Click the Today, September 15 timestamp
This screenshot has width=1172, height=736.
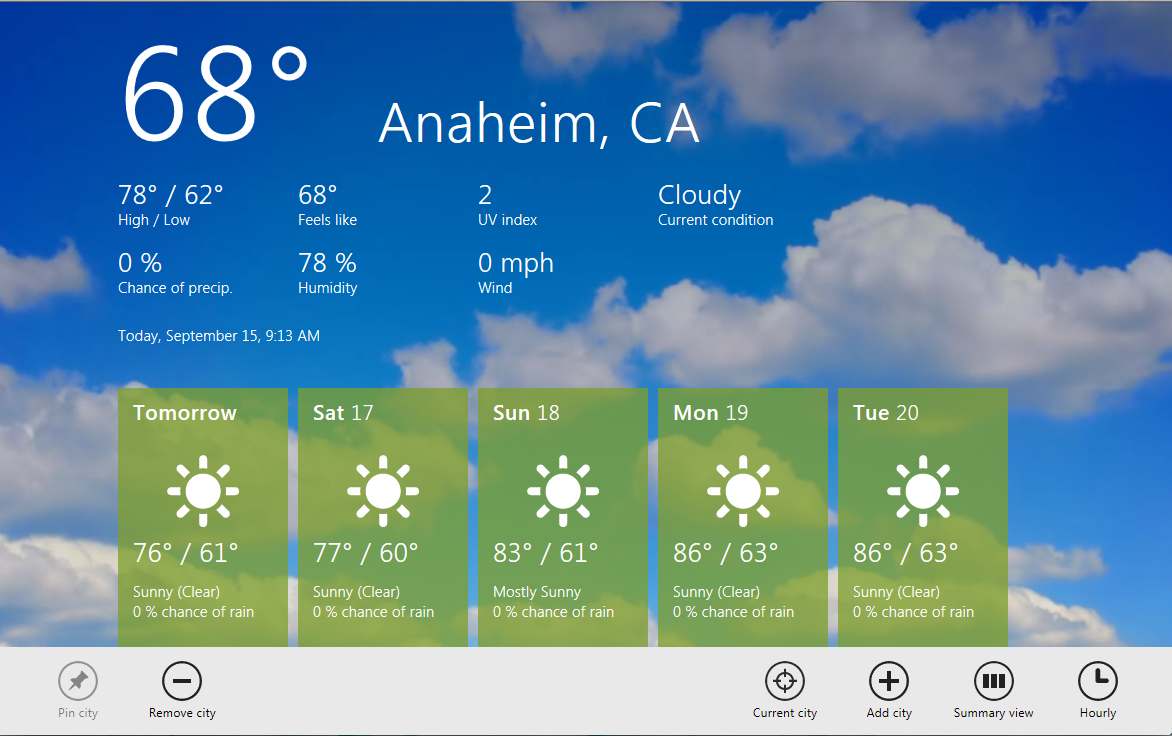tap(219, 336)
